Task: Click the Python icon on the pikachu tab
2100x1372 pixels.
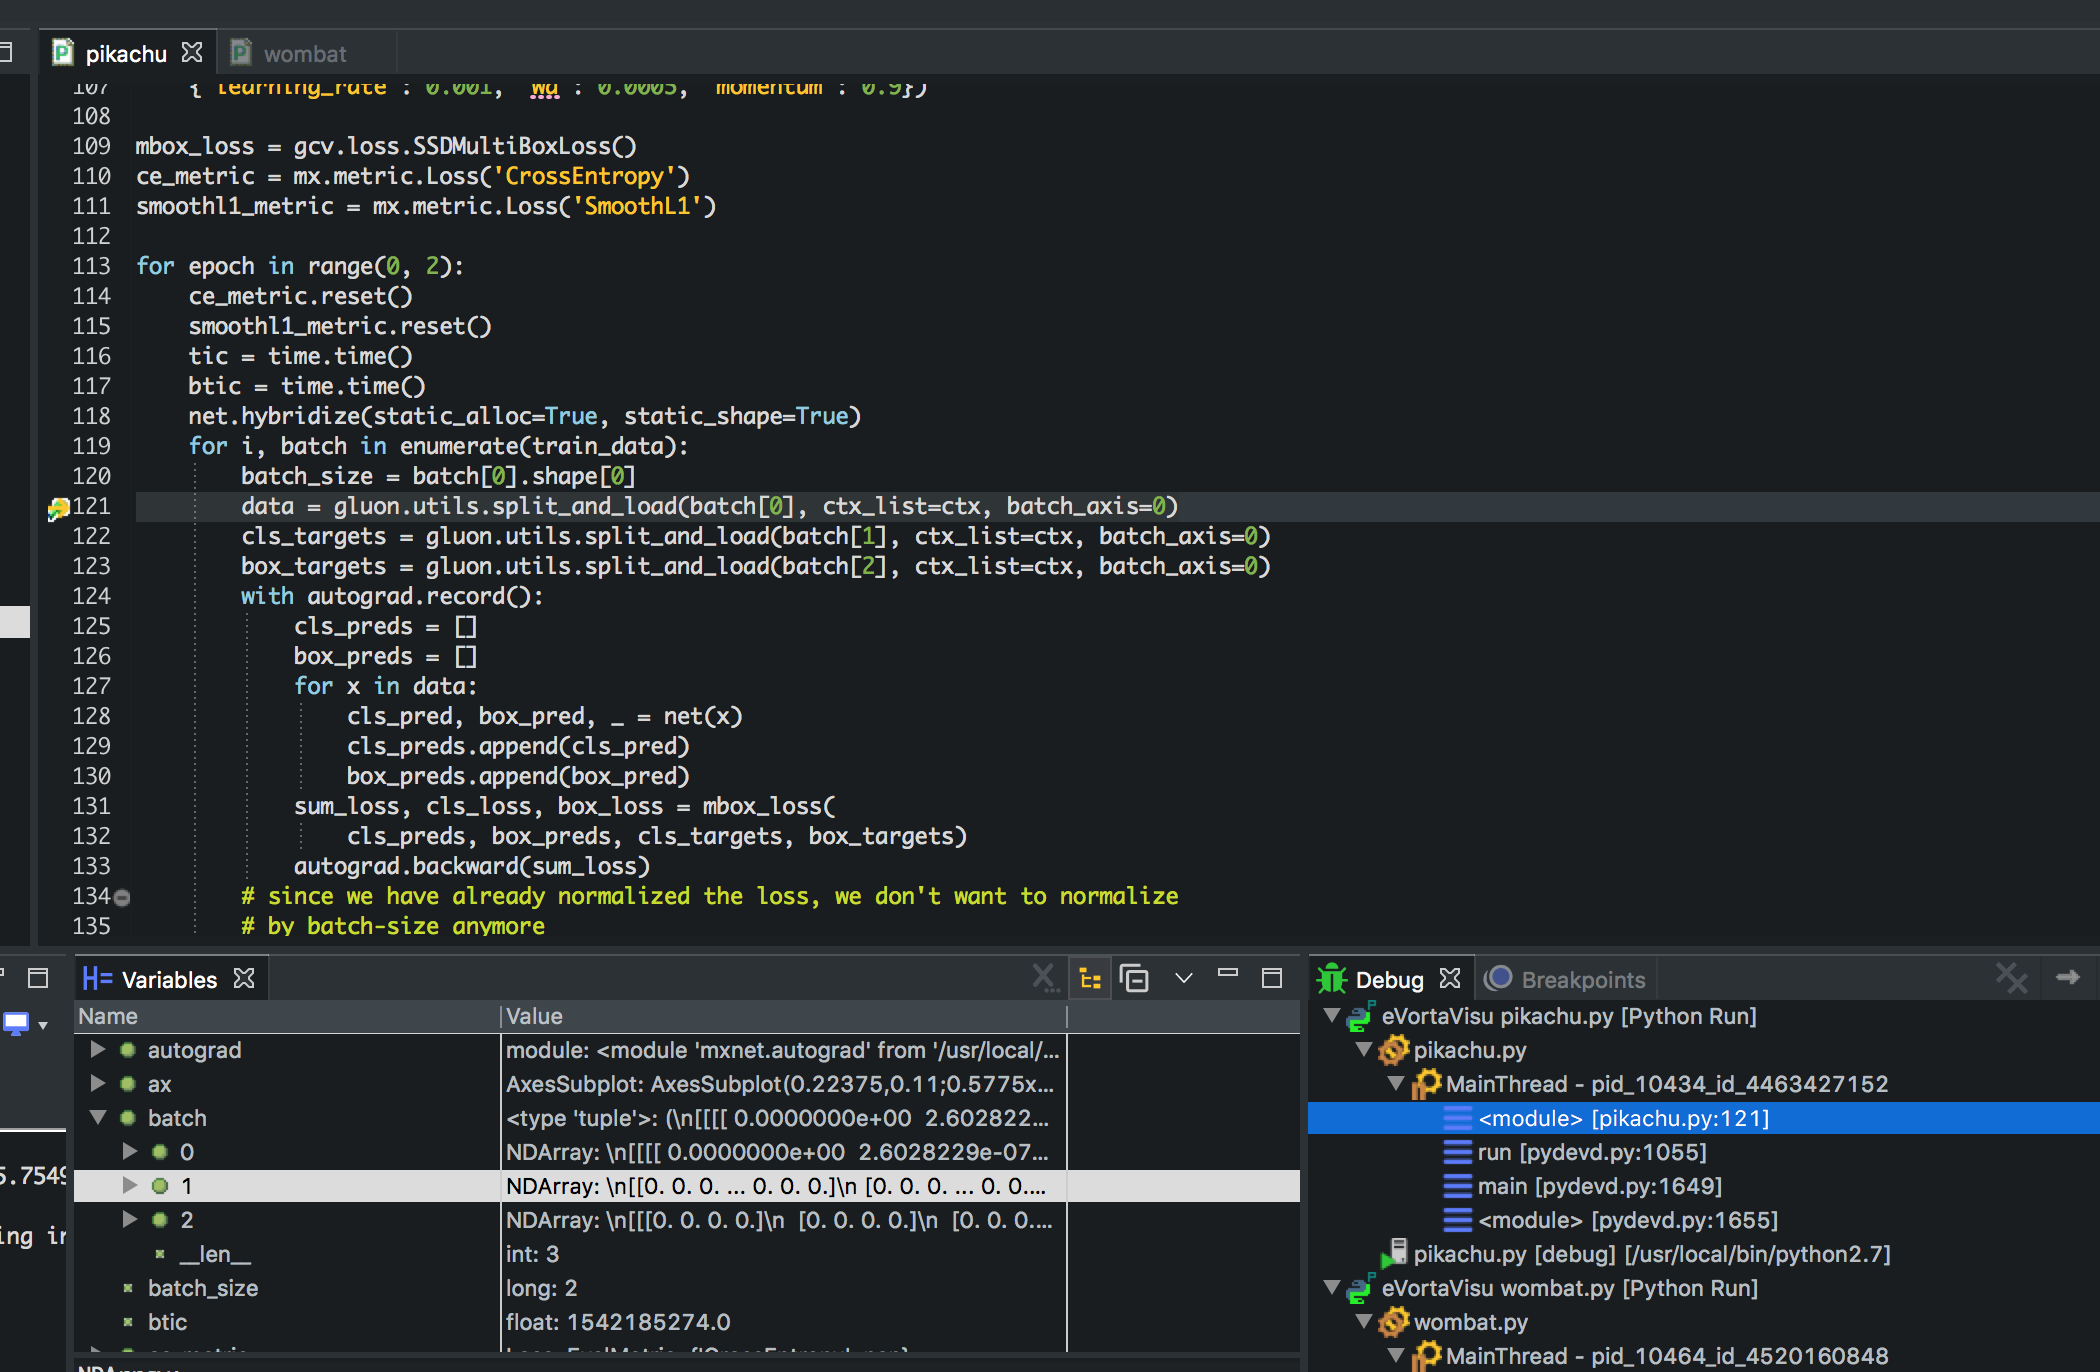Action: point(63,52)
